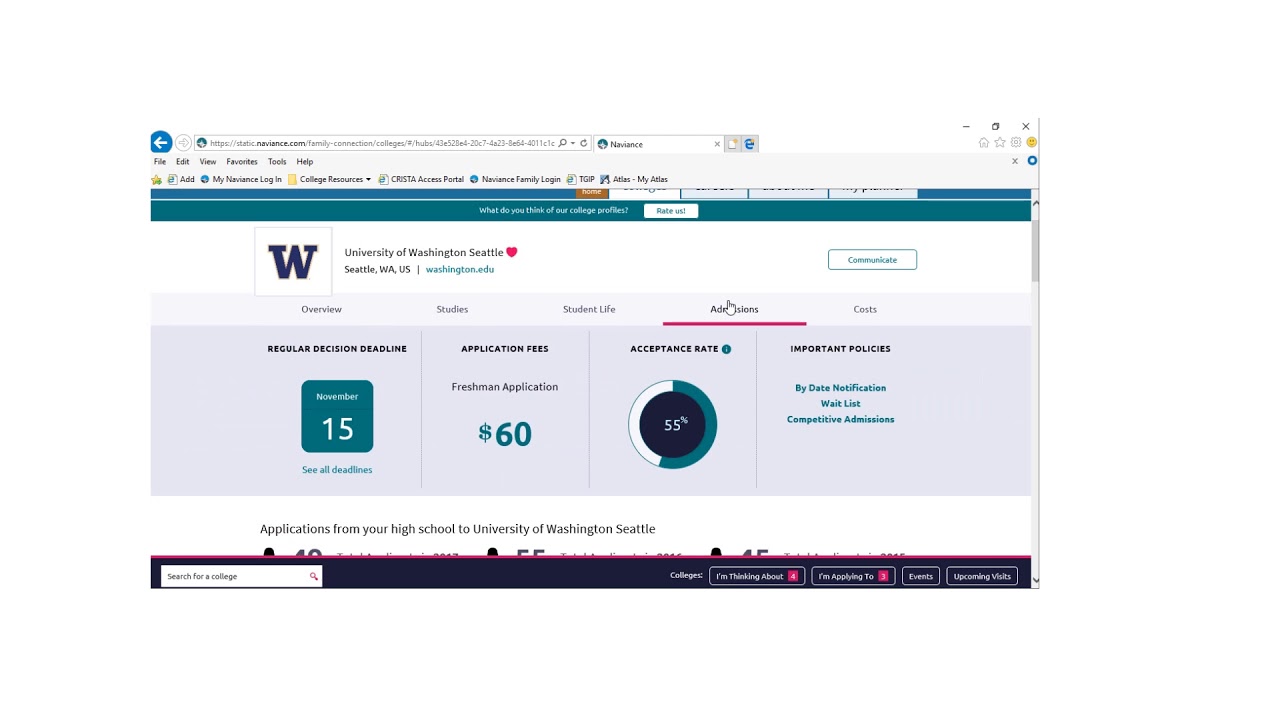The height and width of the screenshot is (720, 1280).
Task: Click the browser Forward arrow button
Action: tap(183, 143)
